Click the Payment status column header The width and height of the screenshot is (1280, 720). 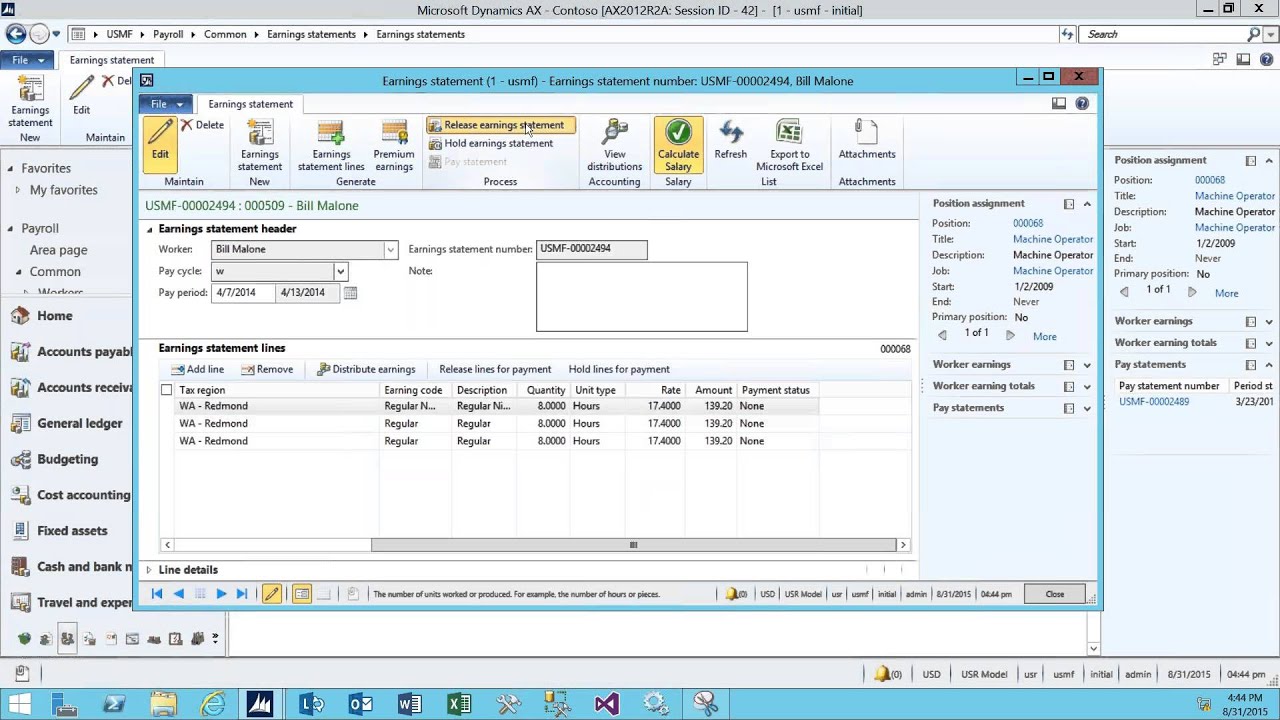pos(776,390)
